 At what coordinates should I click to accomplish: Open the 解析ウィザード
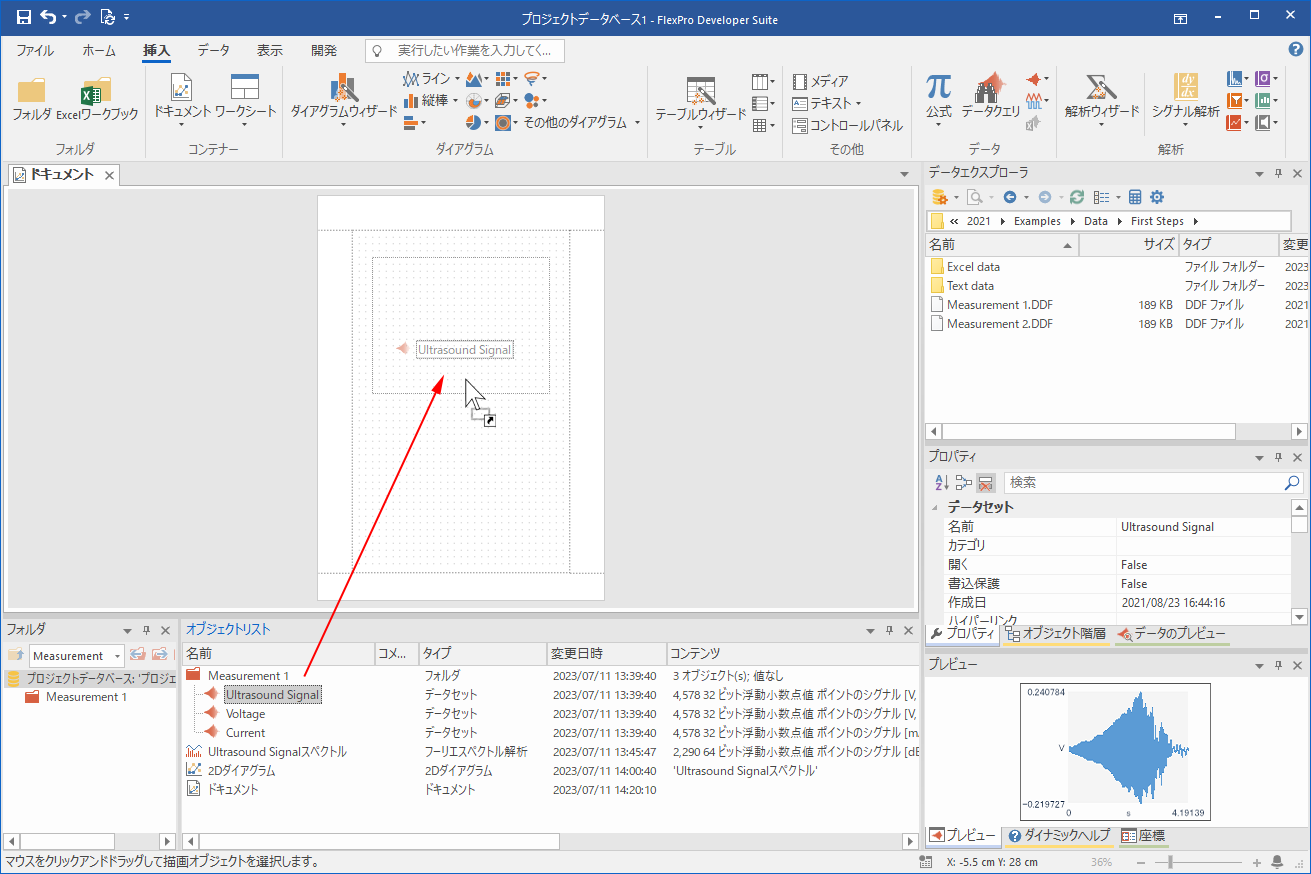click(x=1102, y=100)
